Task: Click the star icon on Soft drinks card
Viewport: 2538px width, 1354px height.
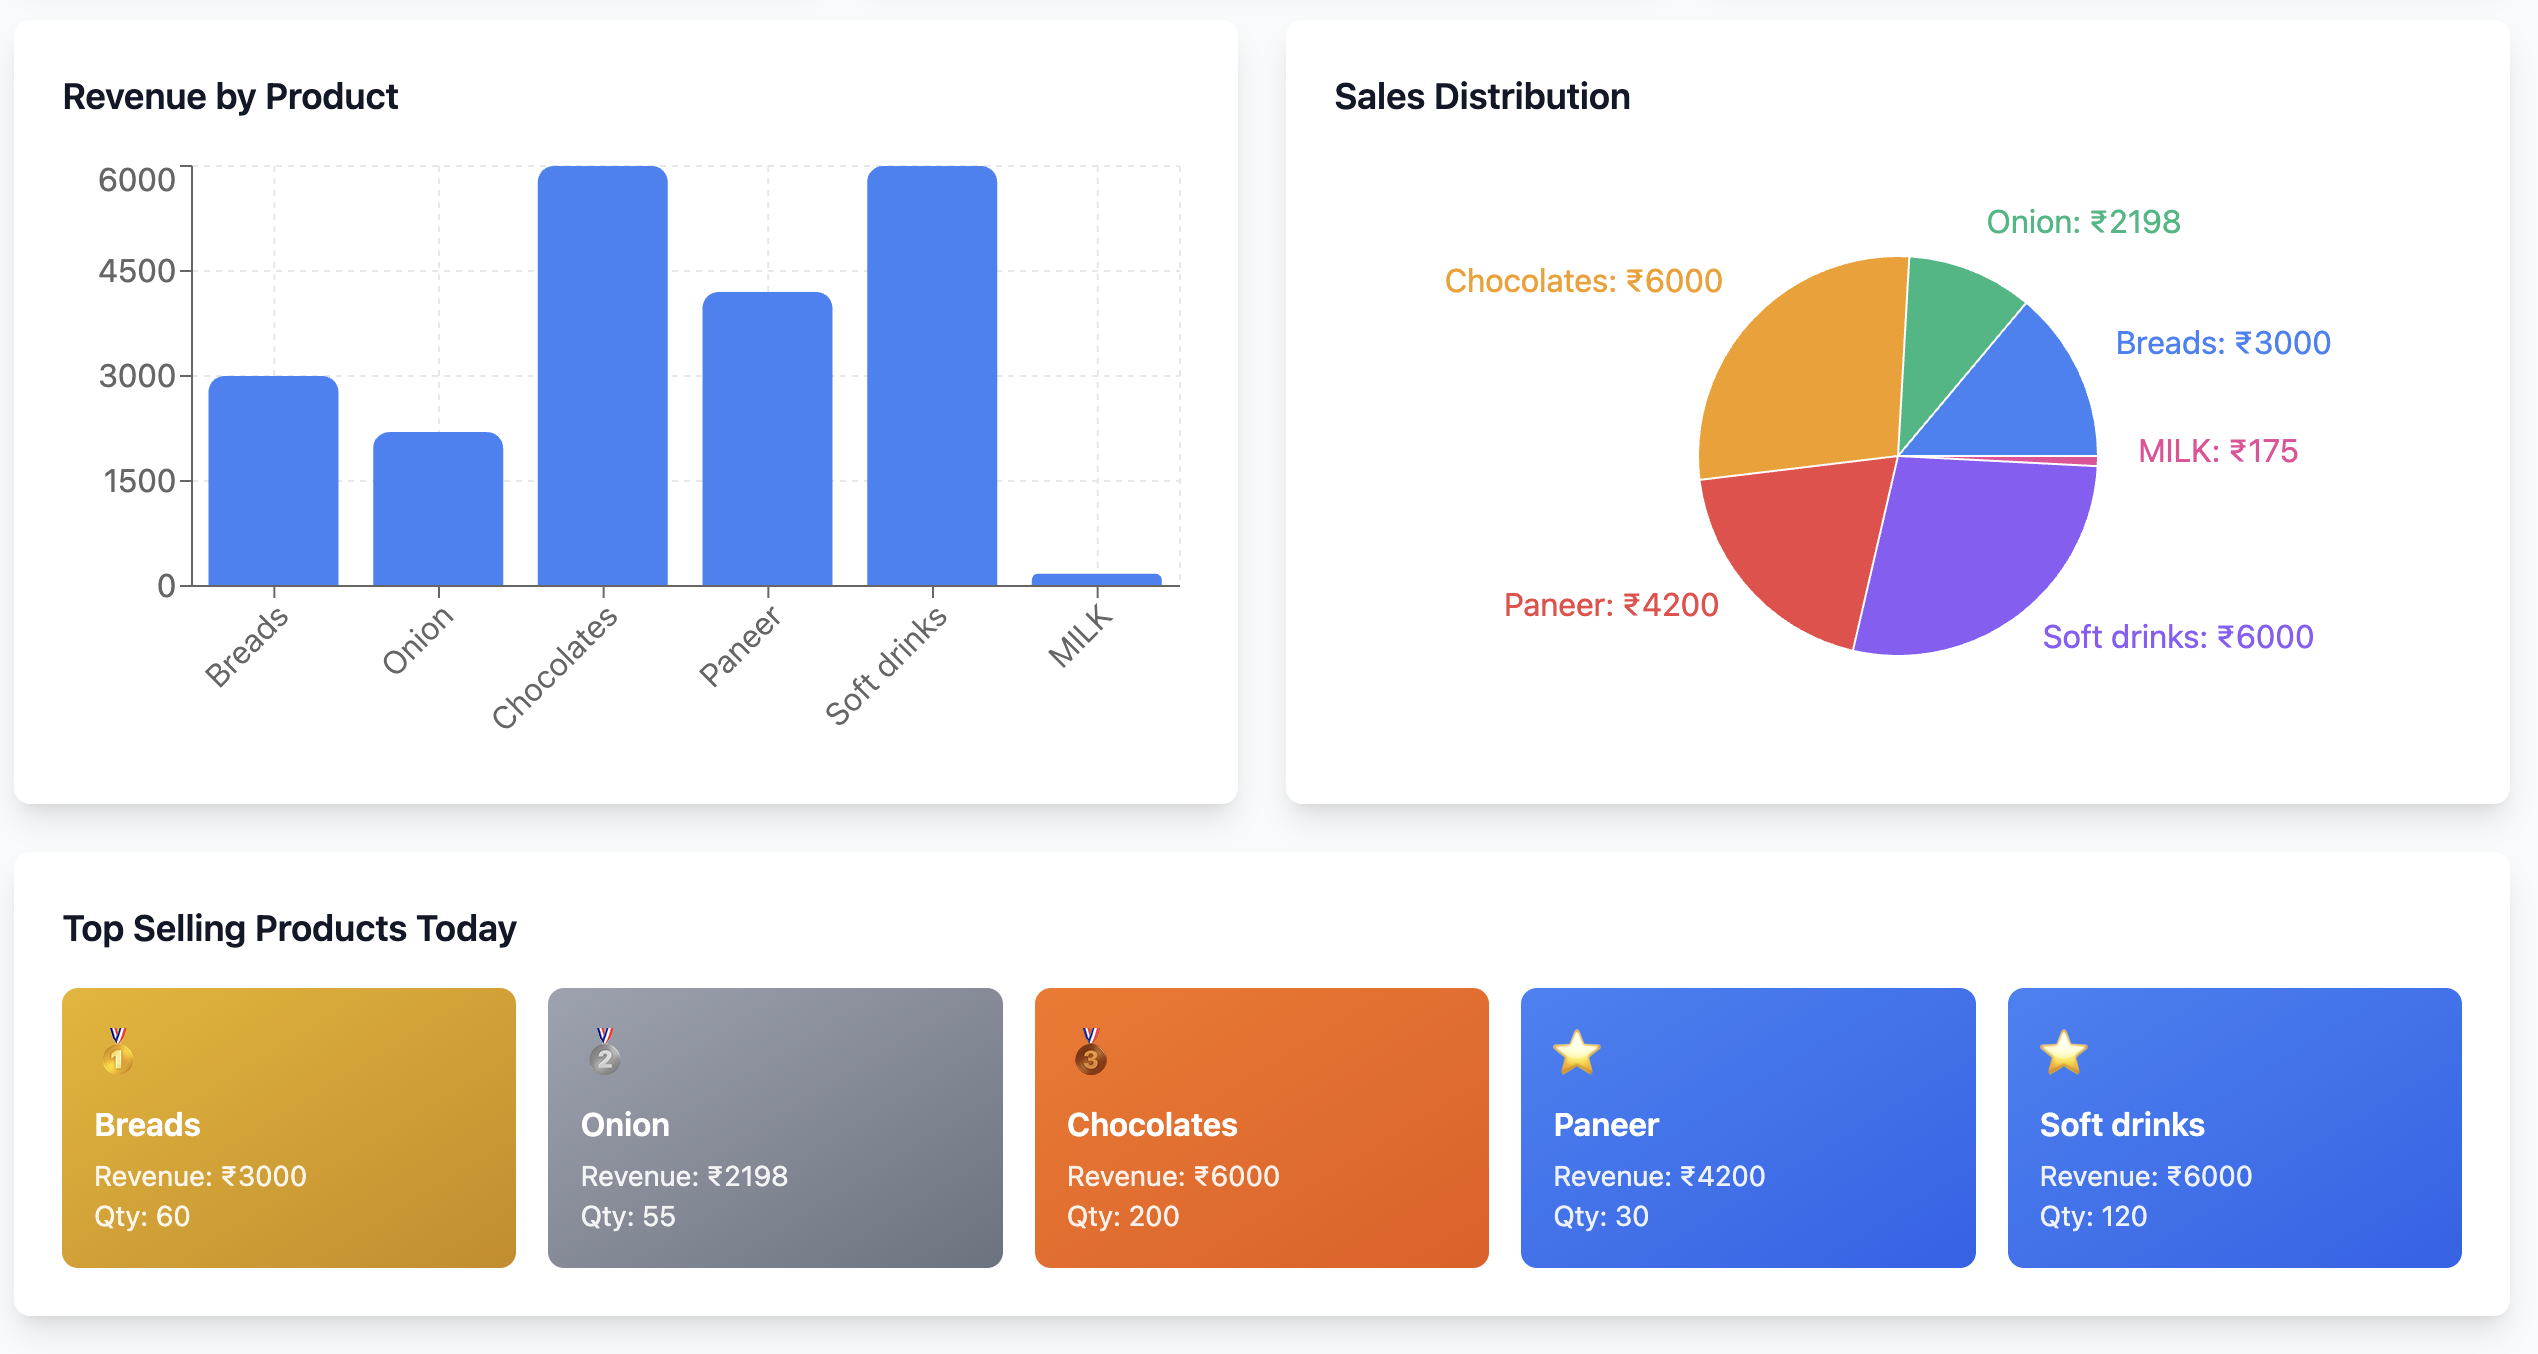Action: tap(2063, 1052)
